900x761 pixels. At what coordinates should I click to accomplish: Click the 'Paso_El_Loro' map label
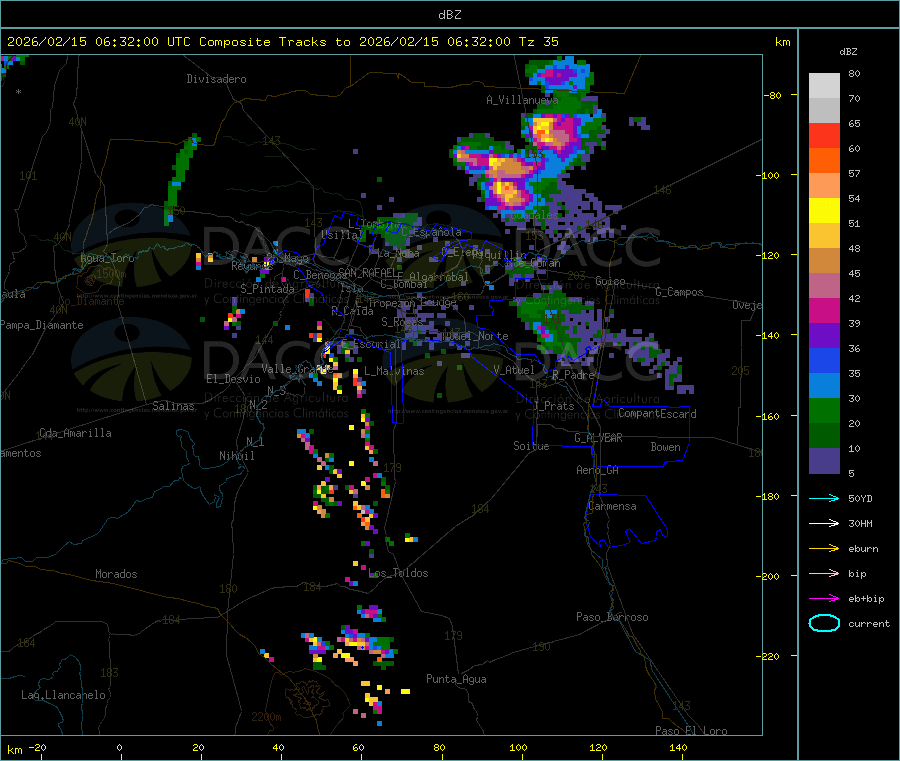click(691, 731)
